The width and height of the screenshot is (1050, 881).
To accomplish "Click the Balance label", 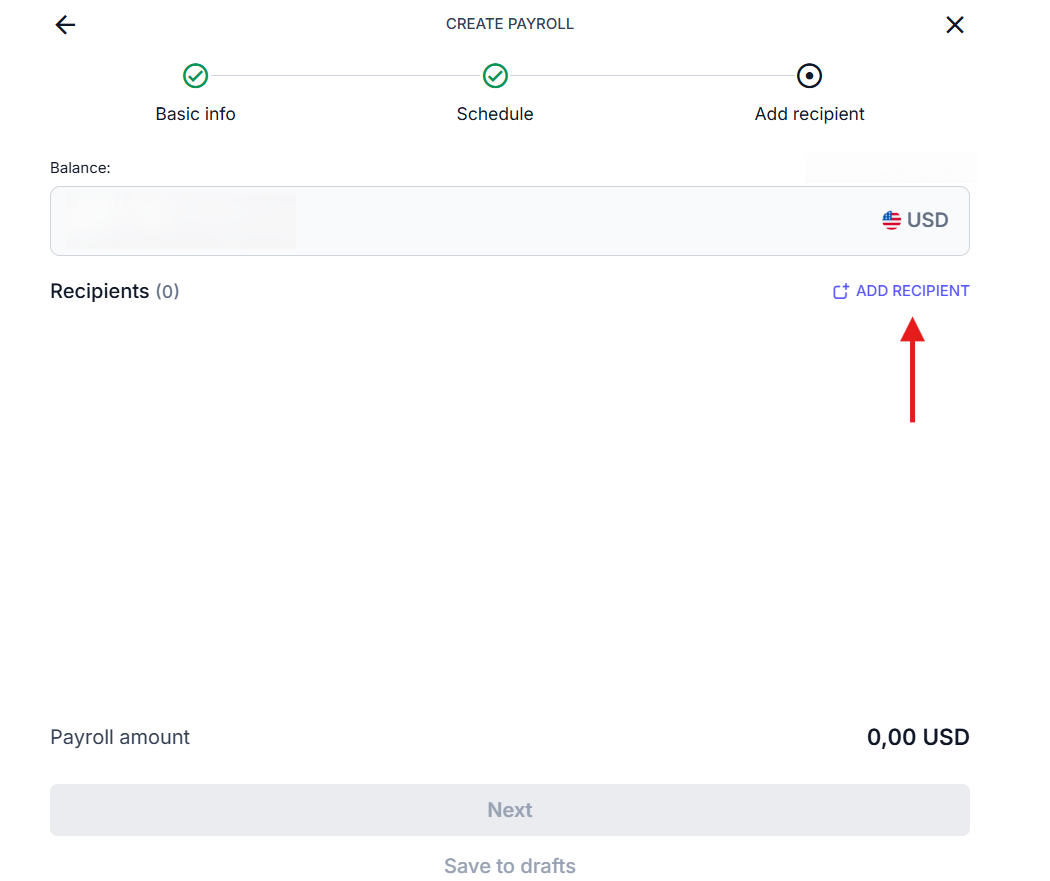I will tap(80, 168).
